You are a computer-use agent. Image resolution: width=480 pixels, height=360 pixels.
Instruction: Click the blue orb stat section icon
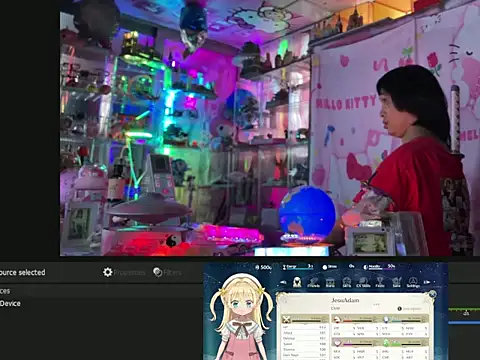386,320
